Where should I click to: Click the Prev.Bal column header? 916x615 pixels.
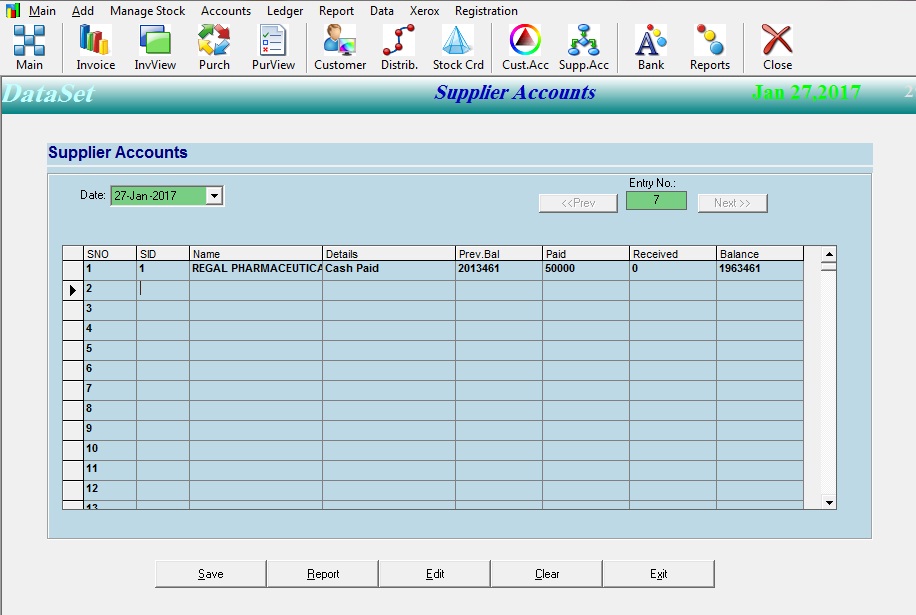499,254
